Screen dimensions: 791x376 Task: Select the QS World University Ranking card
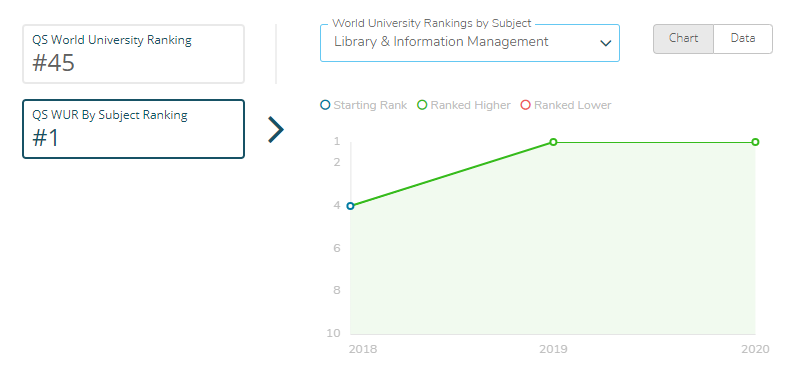(x=134, y=54)
